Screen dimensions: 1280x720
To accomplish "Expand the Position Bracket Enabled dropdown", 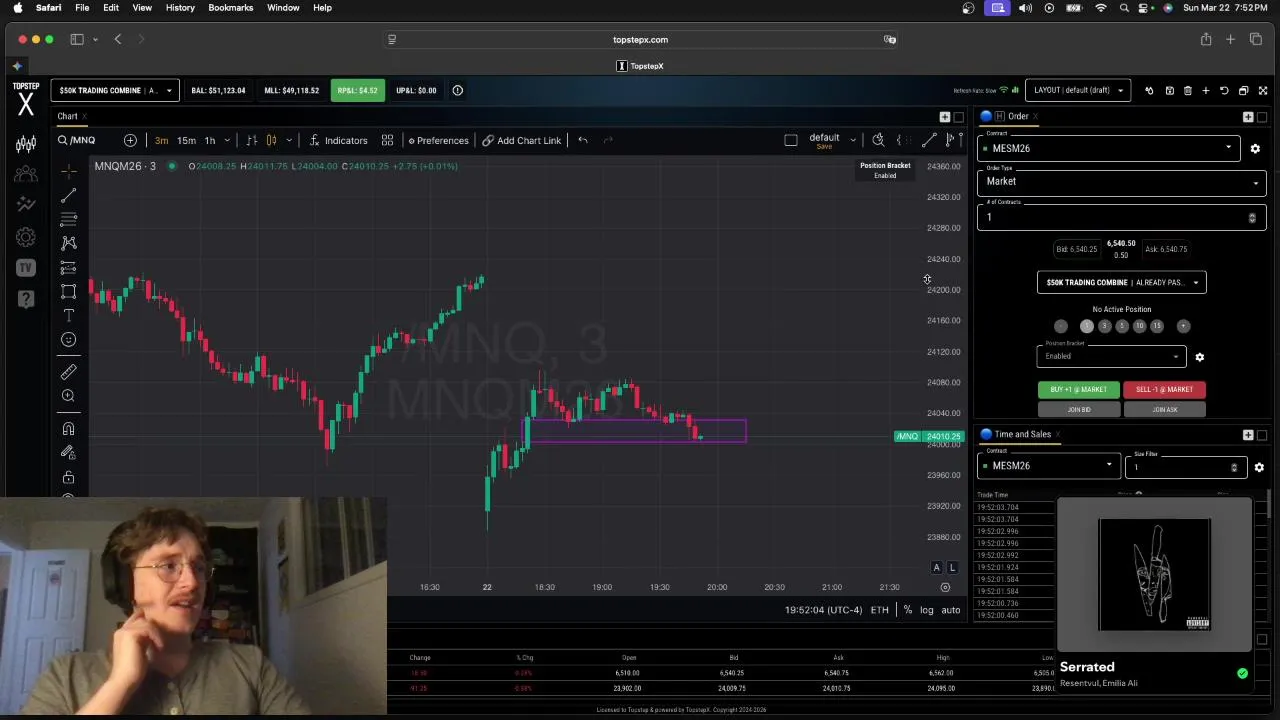I will (1112, 356).
